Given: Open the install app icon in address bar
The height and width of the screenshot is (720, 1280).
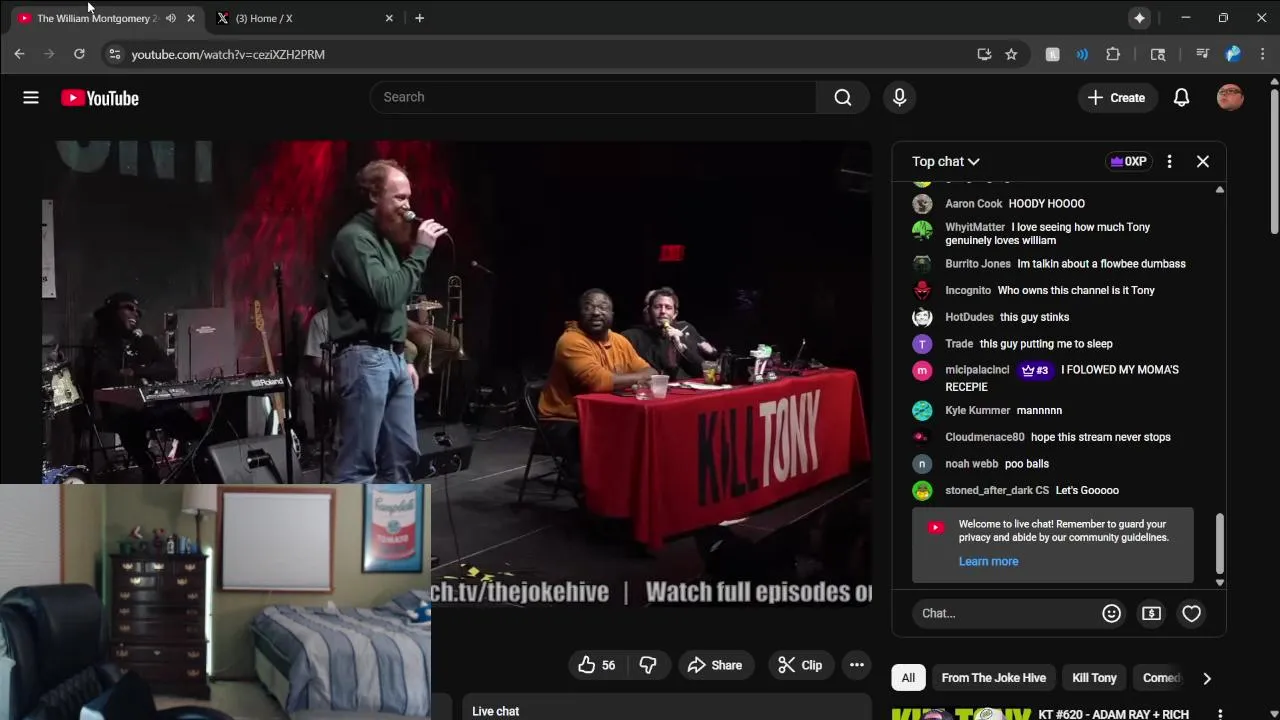Looking at the screenshot, I should tap(984, 54).
